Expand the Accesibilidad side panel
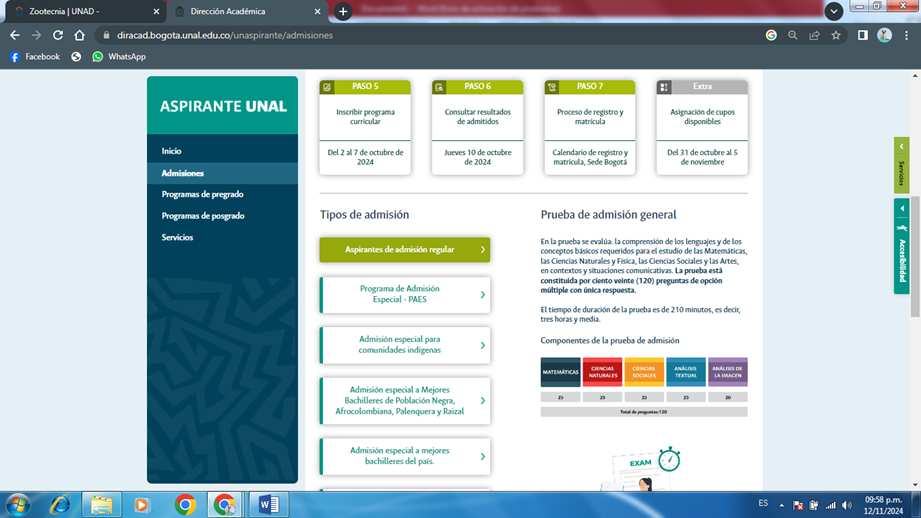This screenshot has width=921, height=518. coord(901,245)
